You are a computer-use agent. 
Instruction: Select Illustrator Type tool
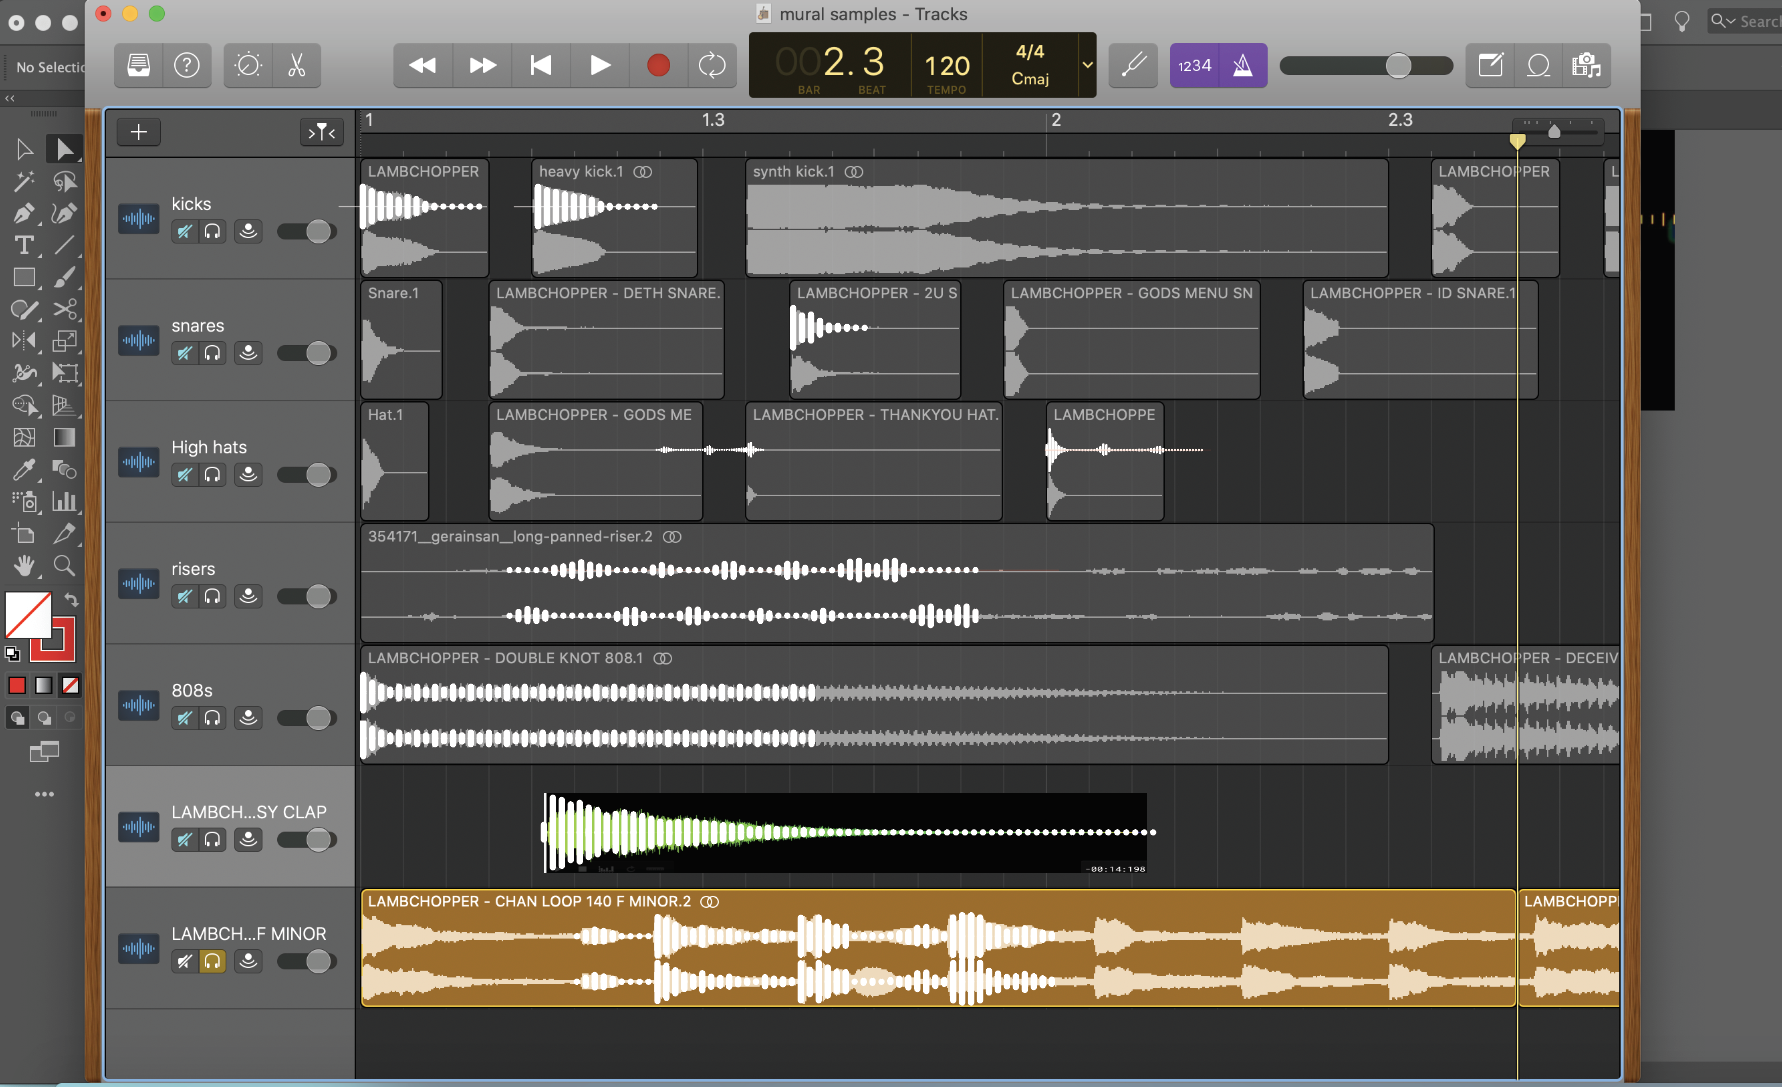[24, 246]
